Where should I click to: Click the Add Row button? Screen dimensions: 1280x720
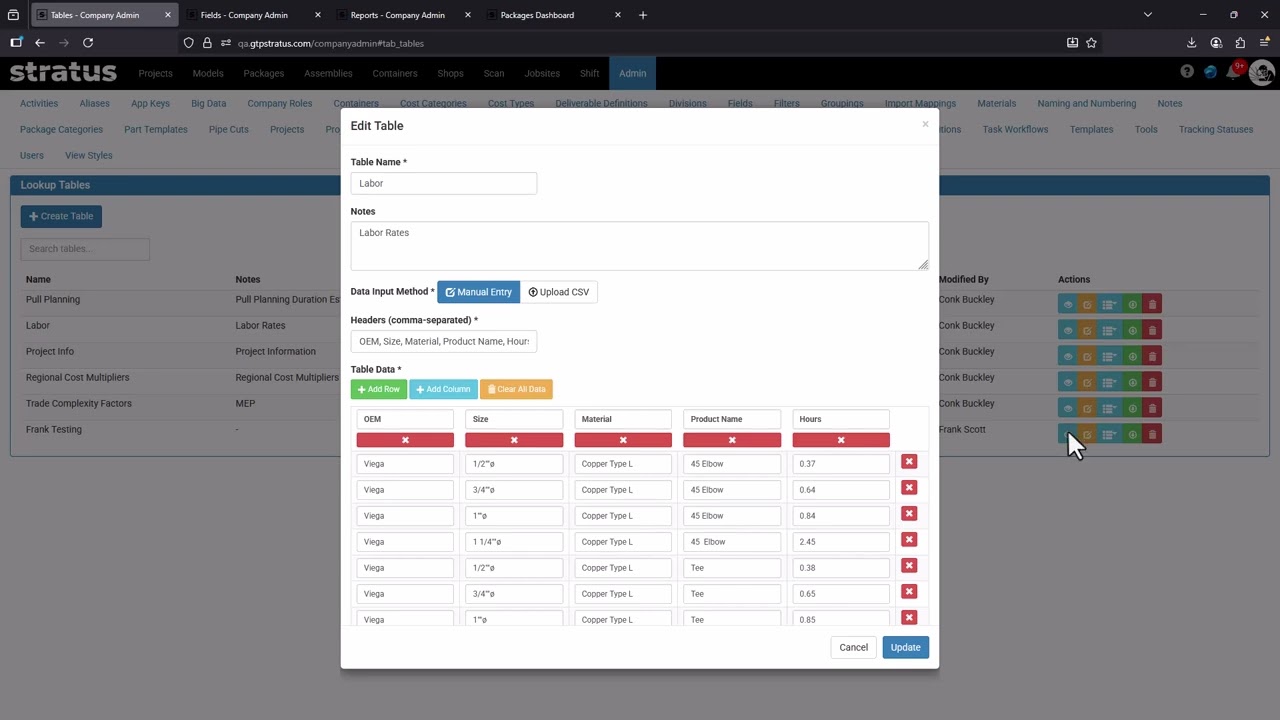pos(379,389)
